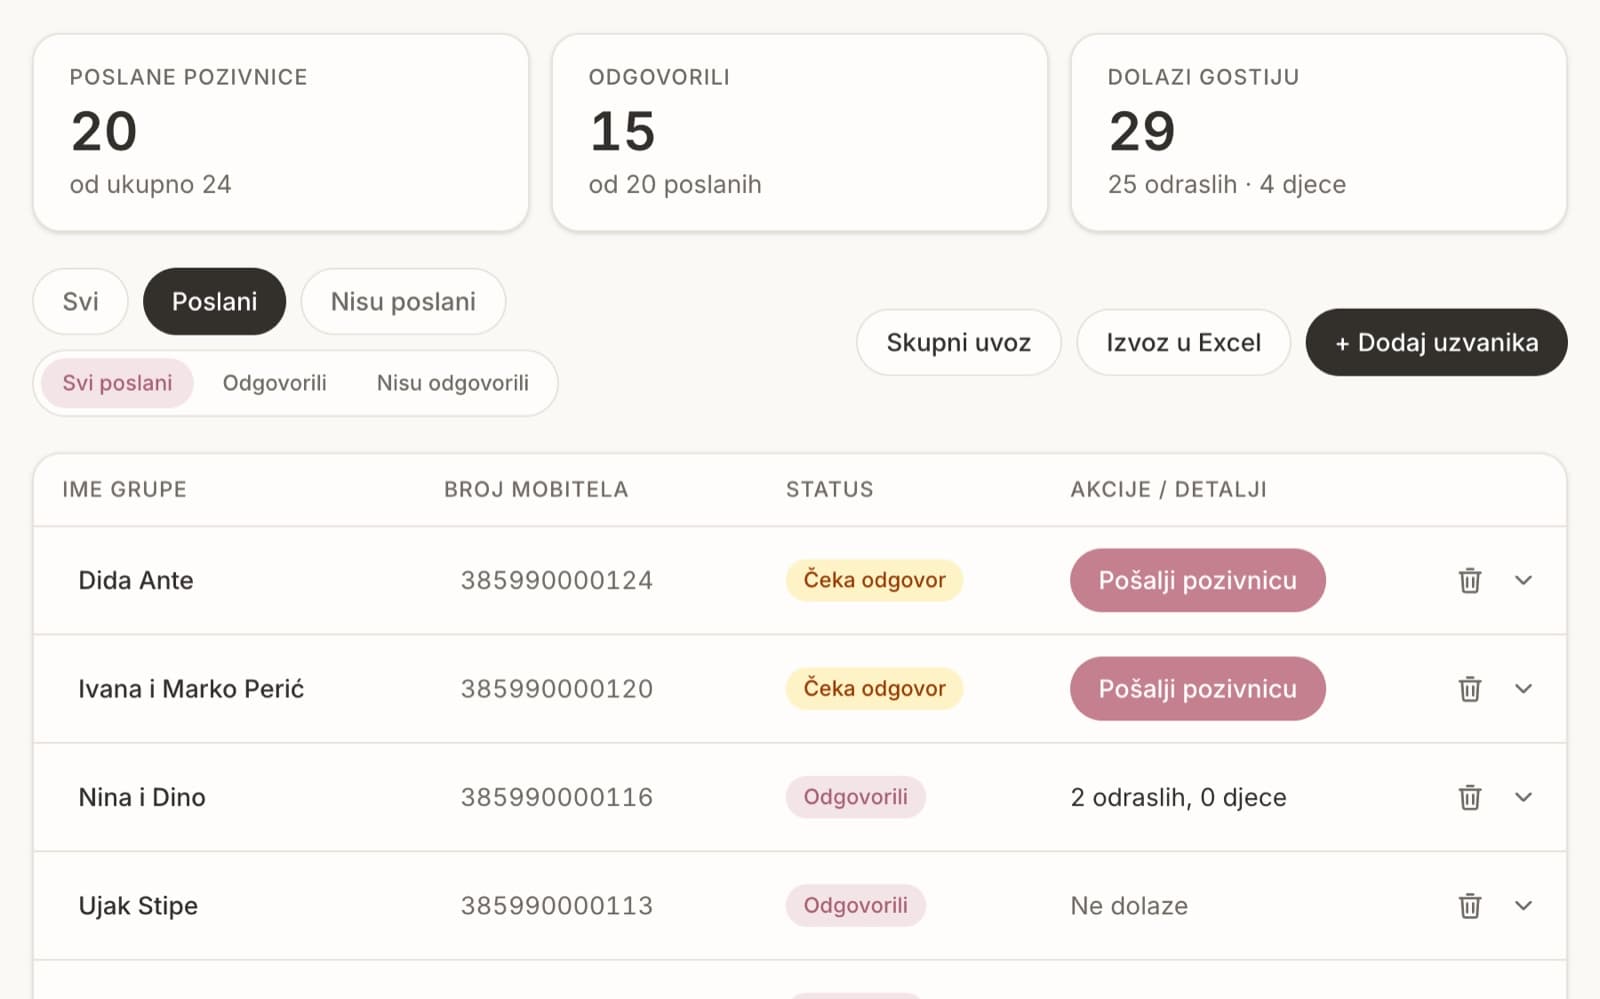Choose the Svi poslani sub-filter

(117, 383)
